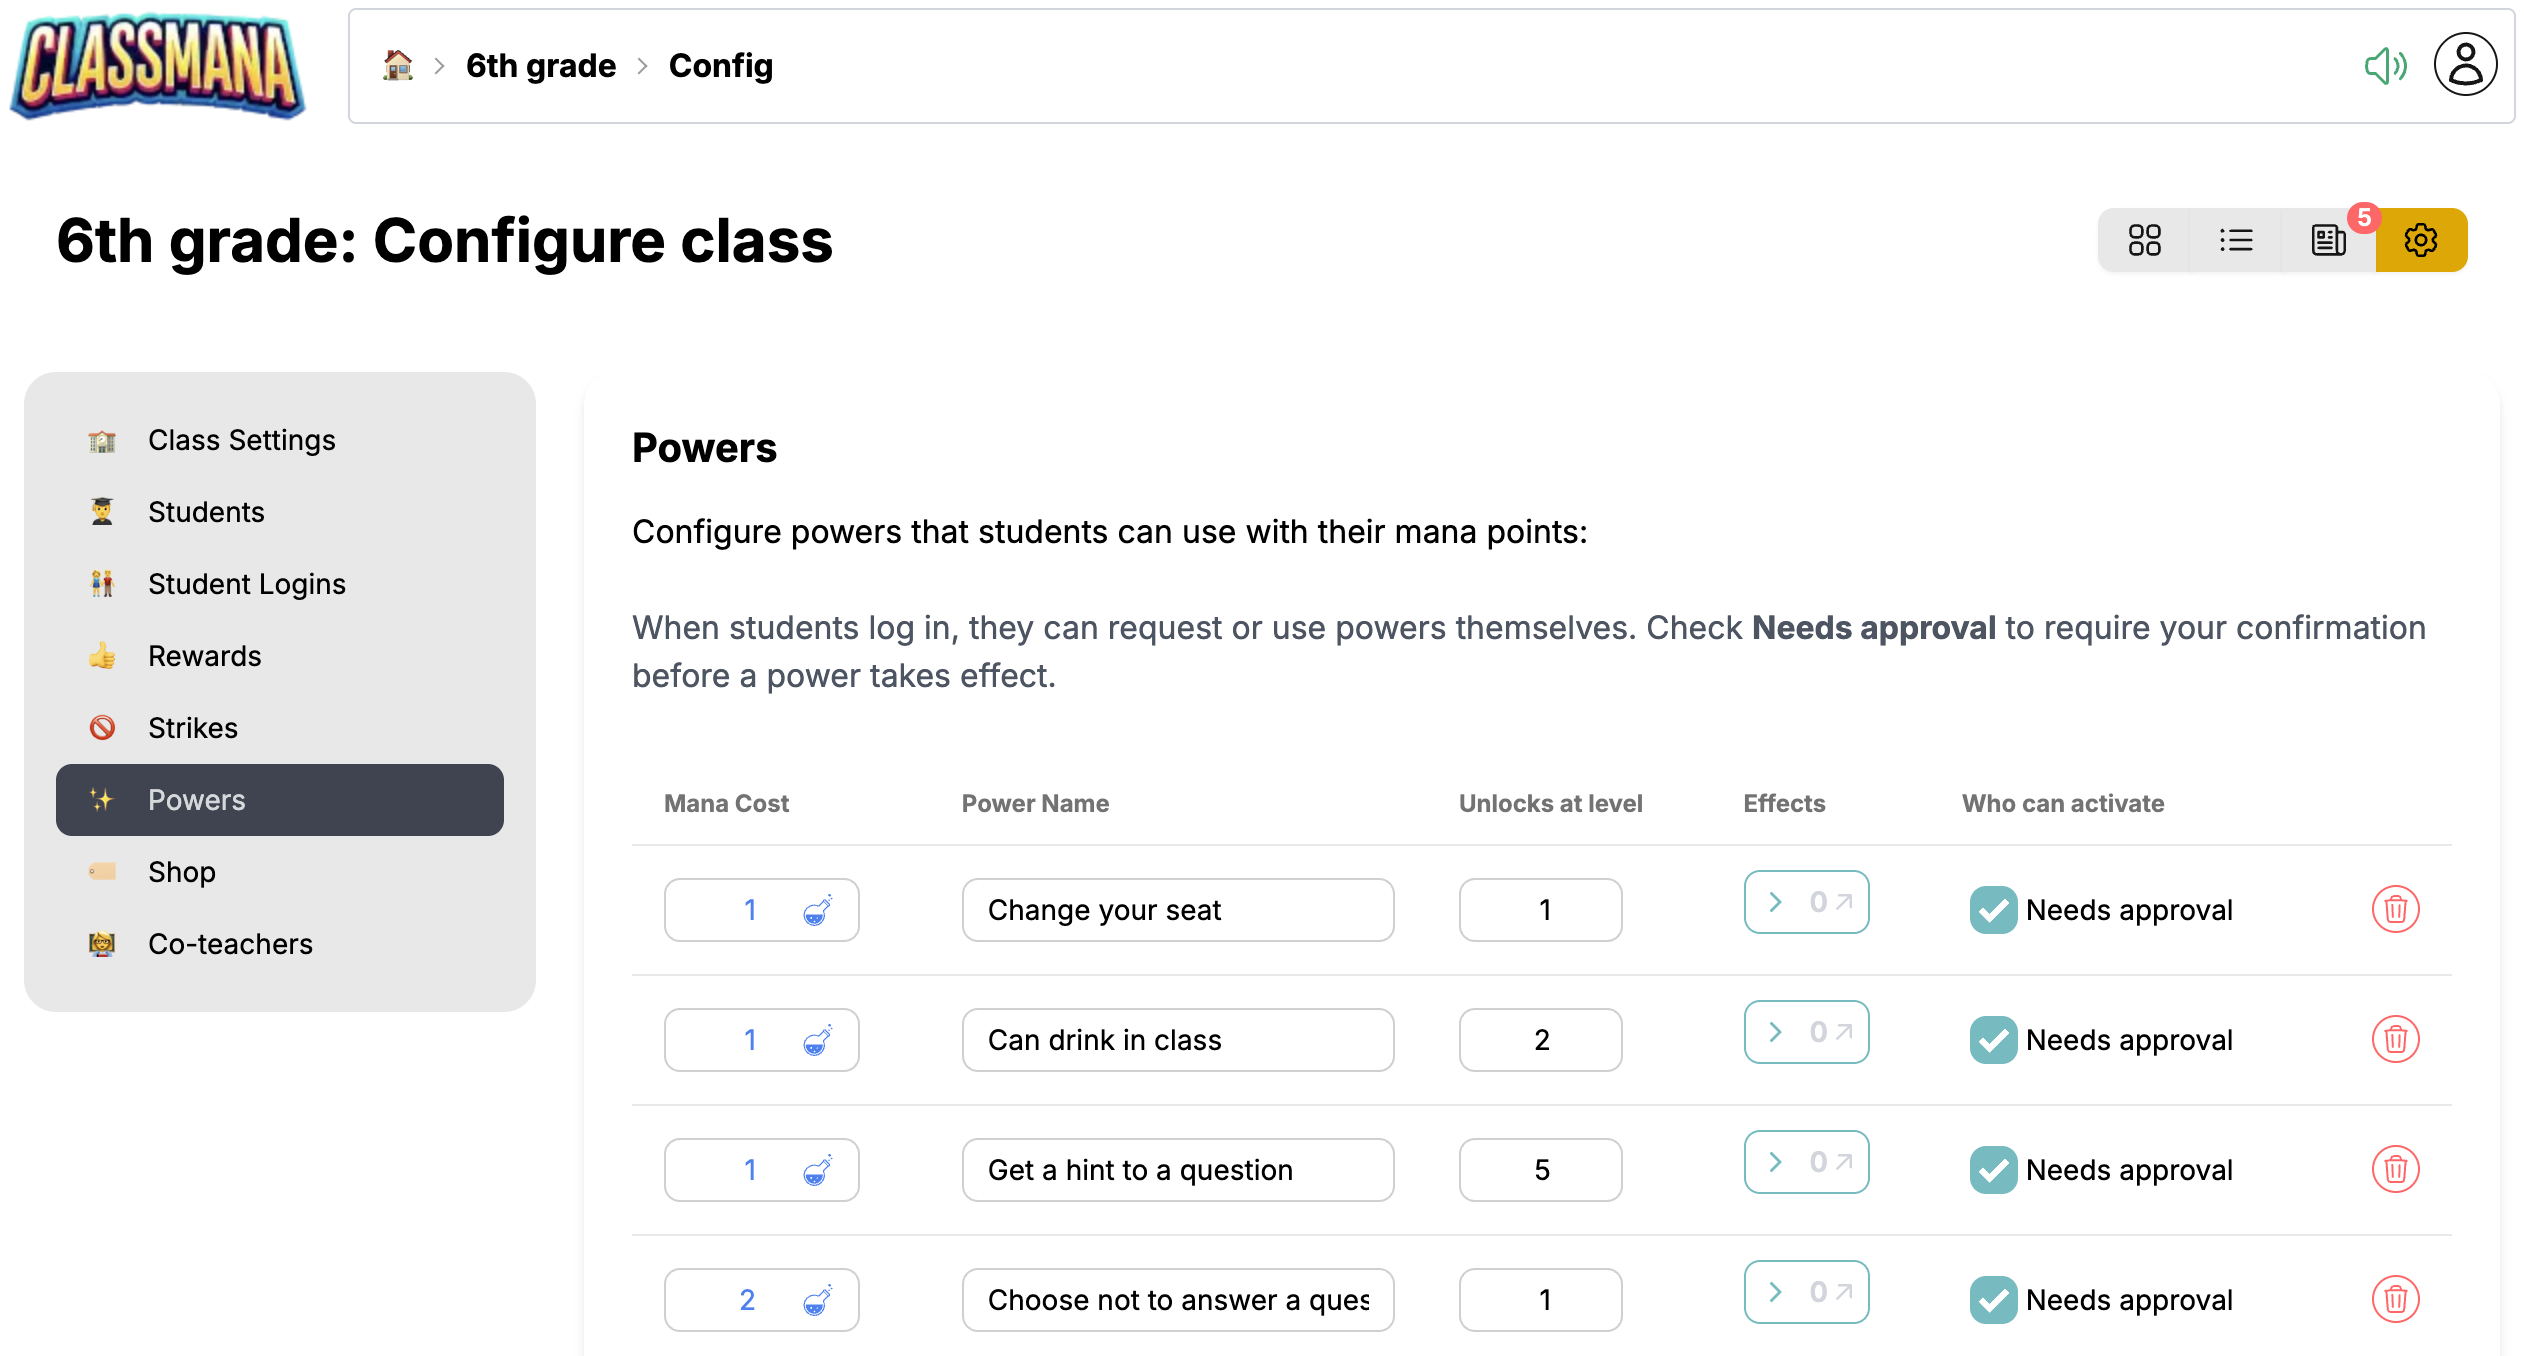Delete the Can drink in class power
The height and width of the screenshot is (1356, 2524).
tap(2396, 1040)
